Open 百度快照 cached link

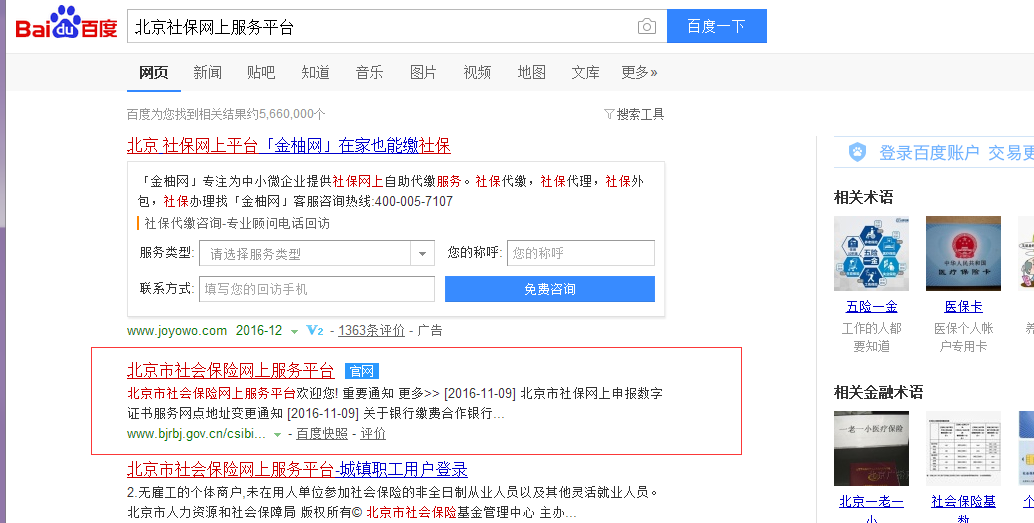point(322,433)
